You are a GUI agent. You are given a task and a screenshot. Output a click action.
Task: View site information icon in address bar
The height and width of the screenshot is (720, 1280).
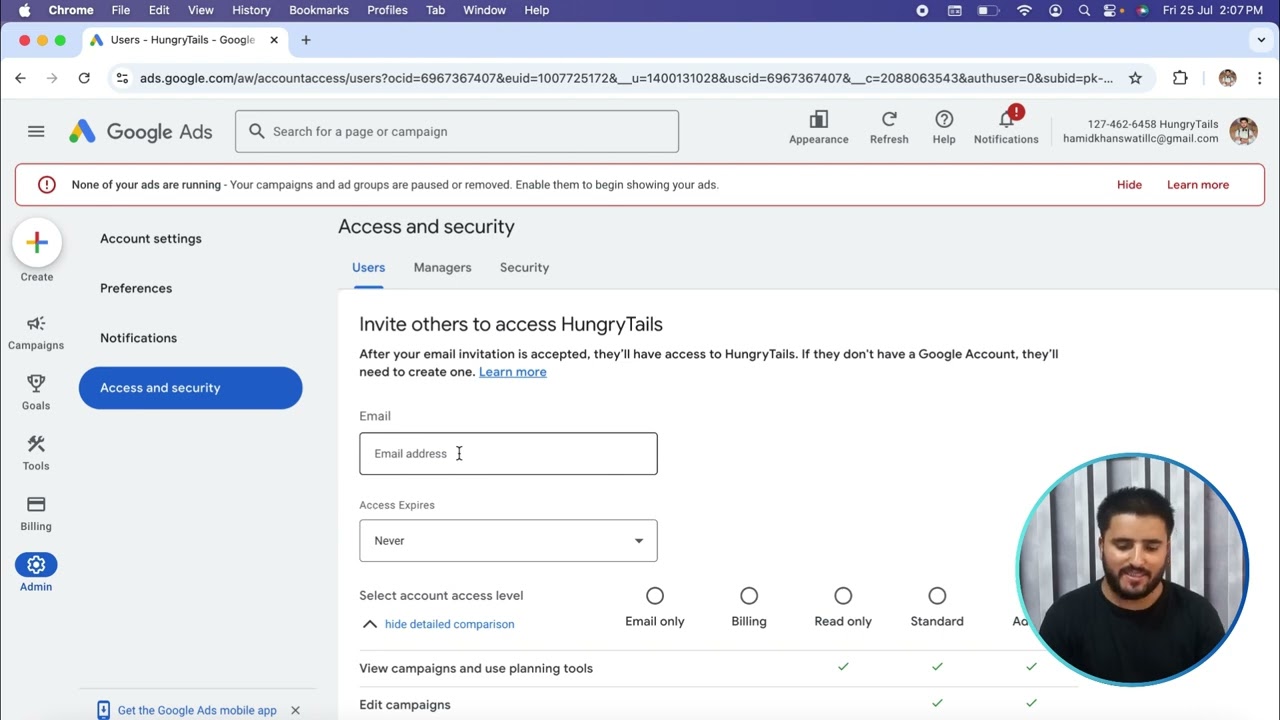tap(121, 78)
